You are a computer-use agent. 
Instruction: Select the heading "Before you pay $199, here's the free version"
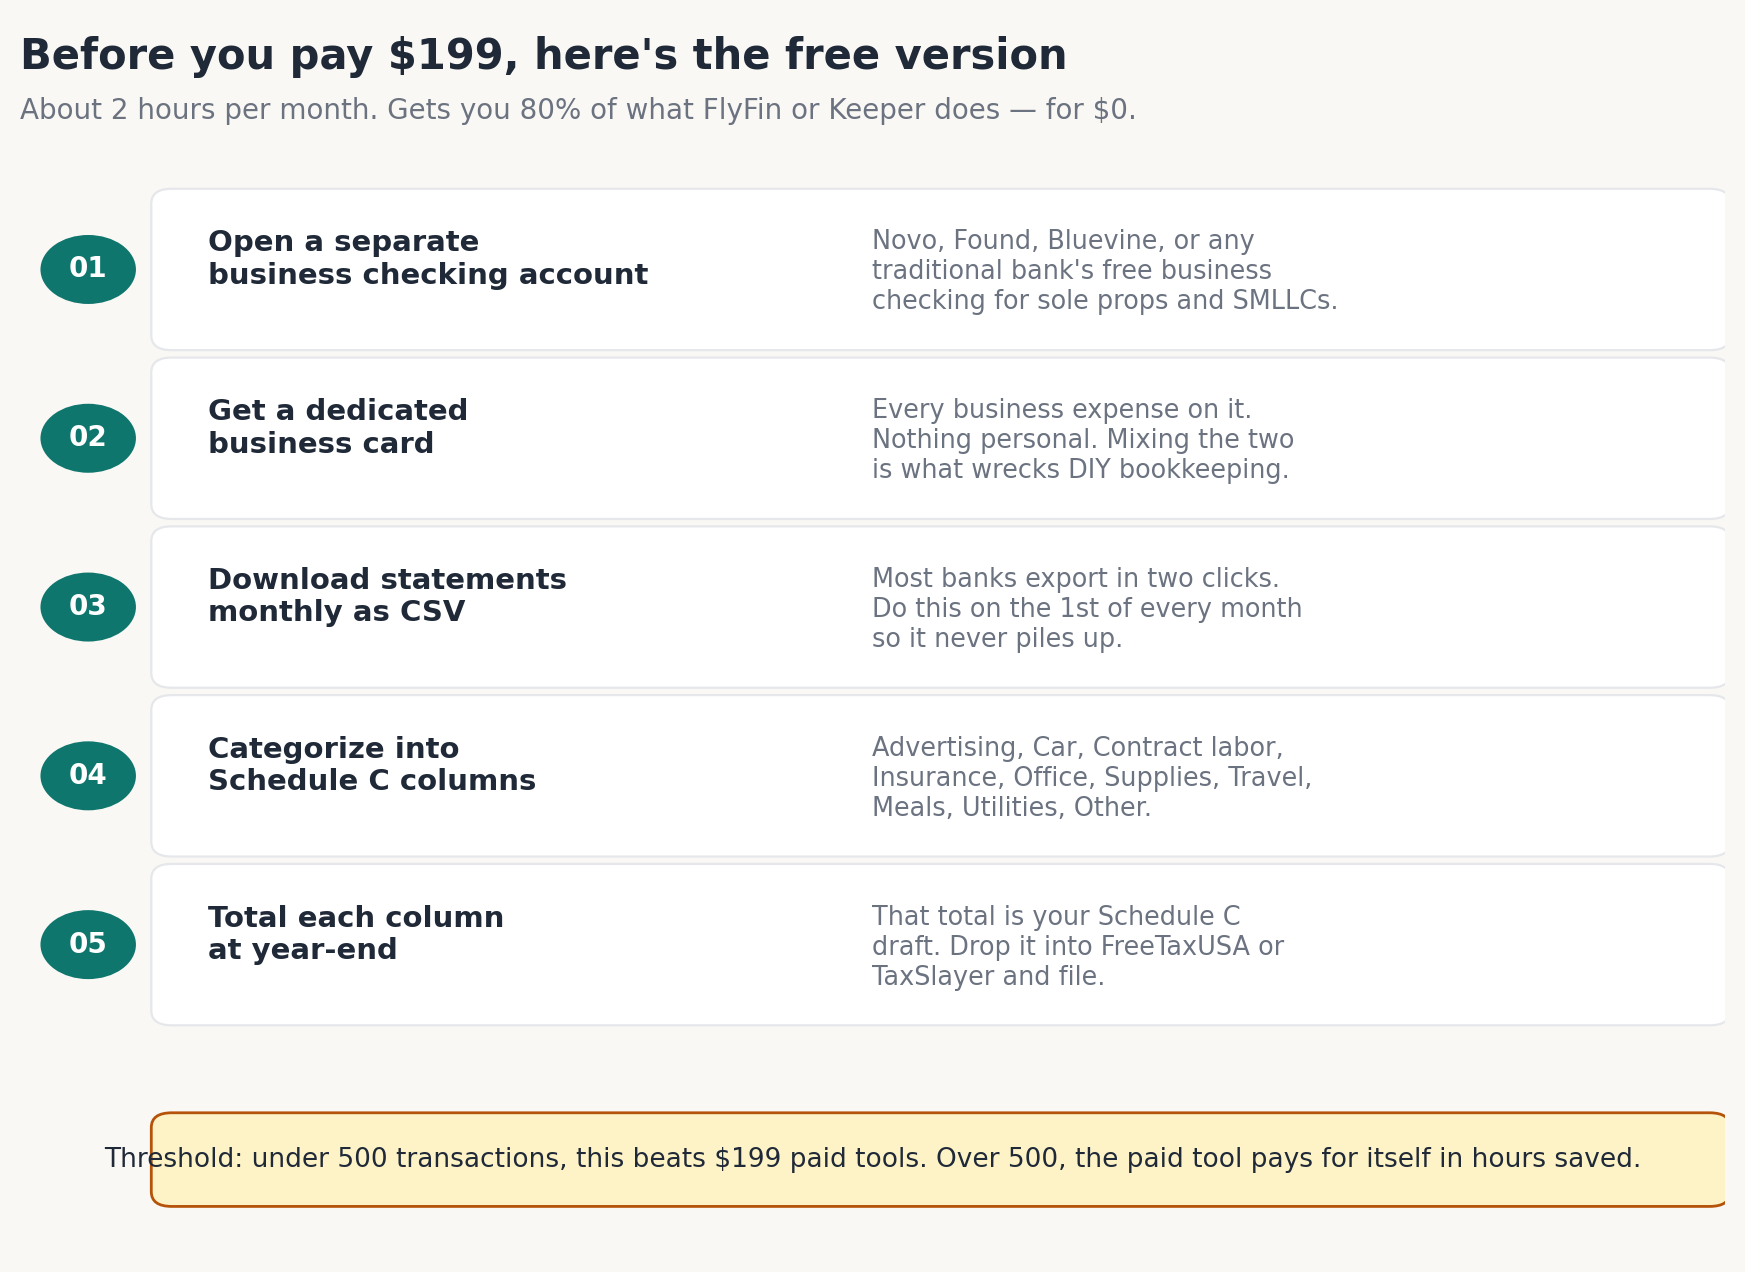[x=543, y=56]
